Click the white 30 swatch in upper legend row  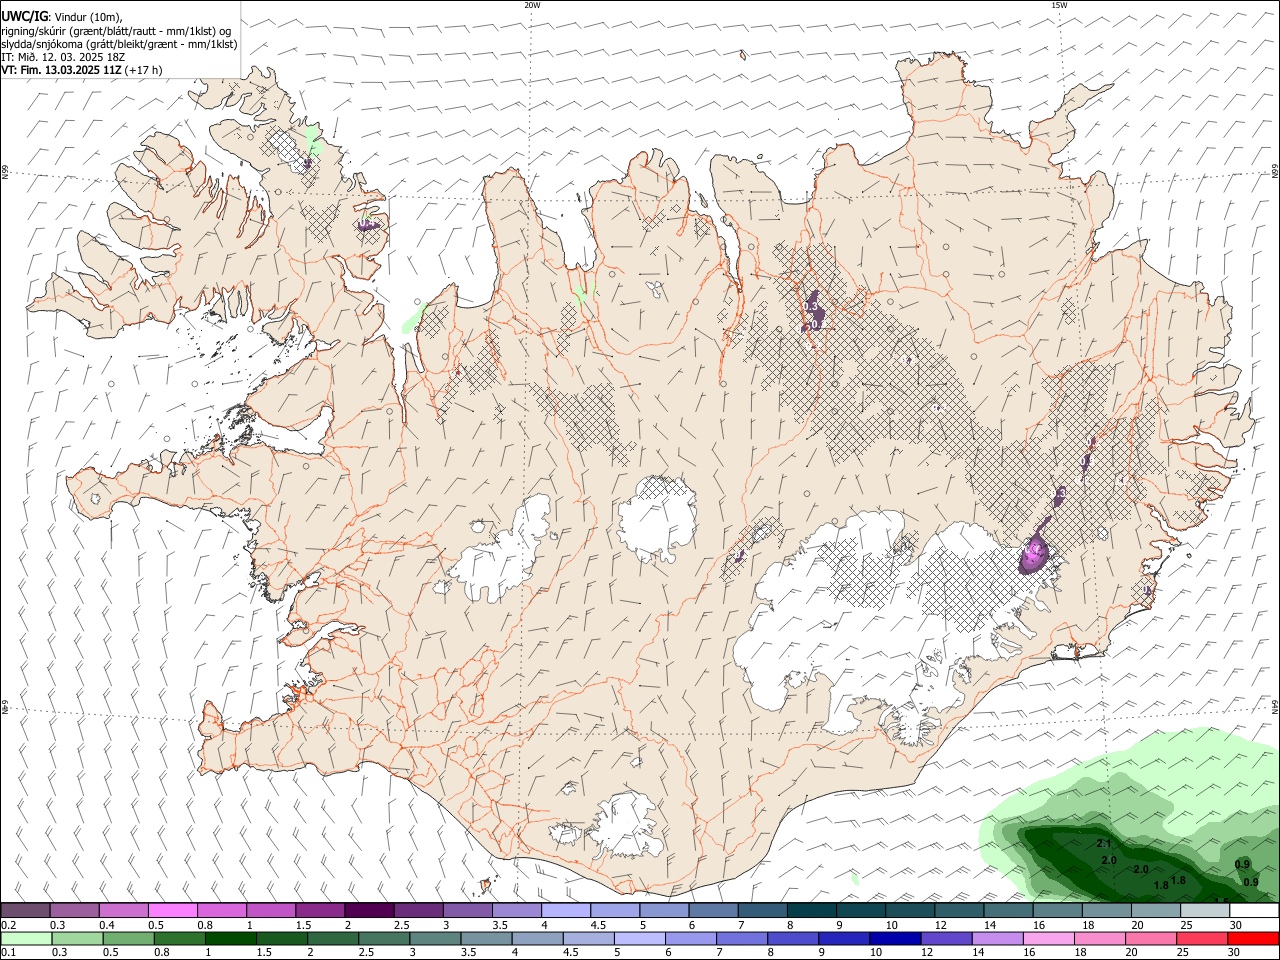tap(1253, 911)
